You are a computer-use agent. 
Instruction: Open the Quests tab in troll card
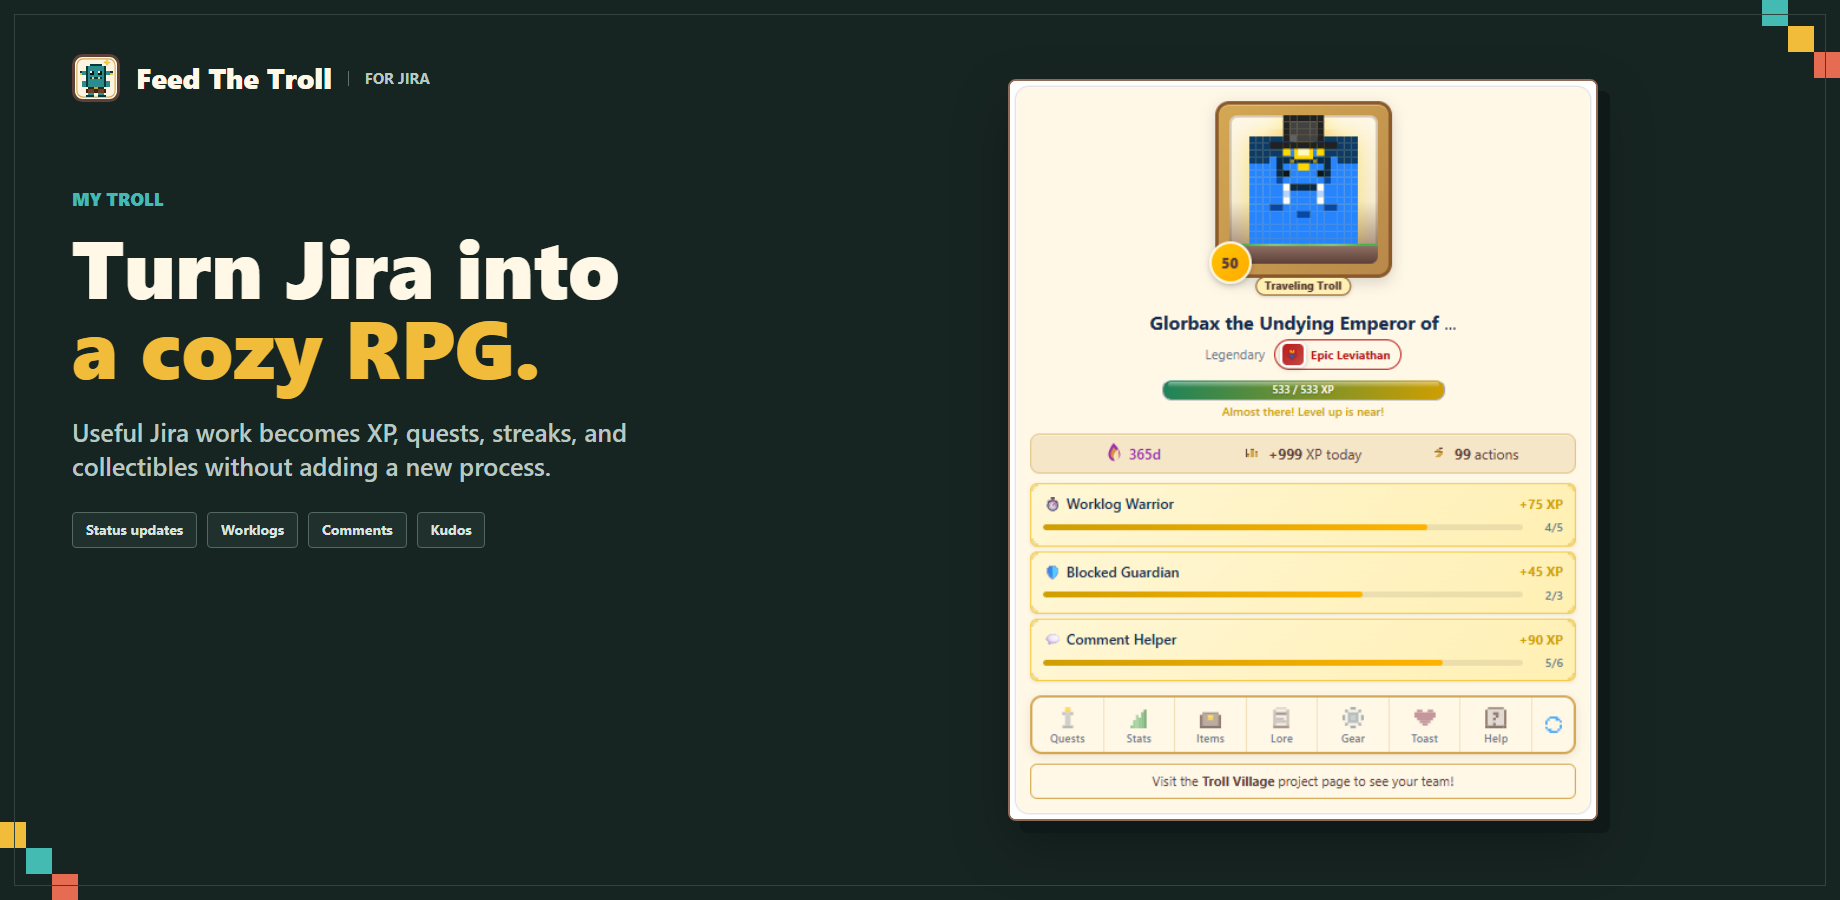point(1067,725)
